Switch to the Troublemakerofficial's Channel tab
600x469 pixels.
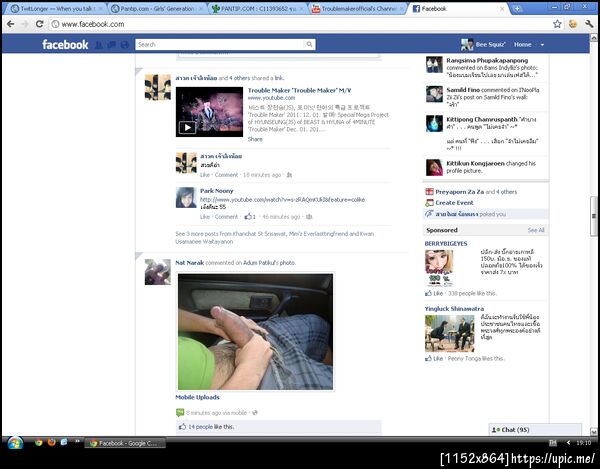coord(358,8)
